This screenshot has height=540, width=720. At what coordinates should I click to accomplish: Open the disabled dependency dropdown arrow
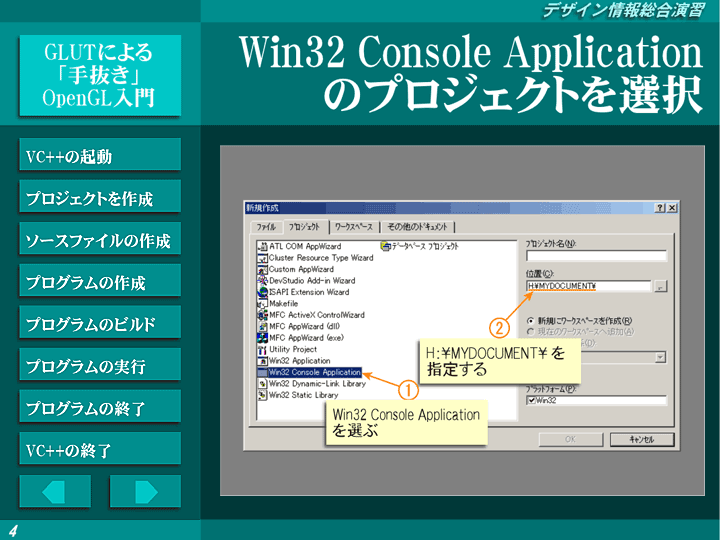(660, 357)
